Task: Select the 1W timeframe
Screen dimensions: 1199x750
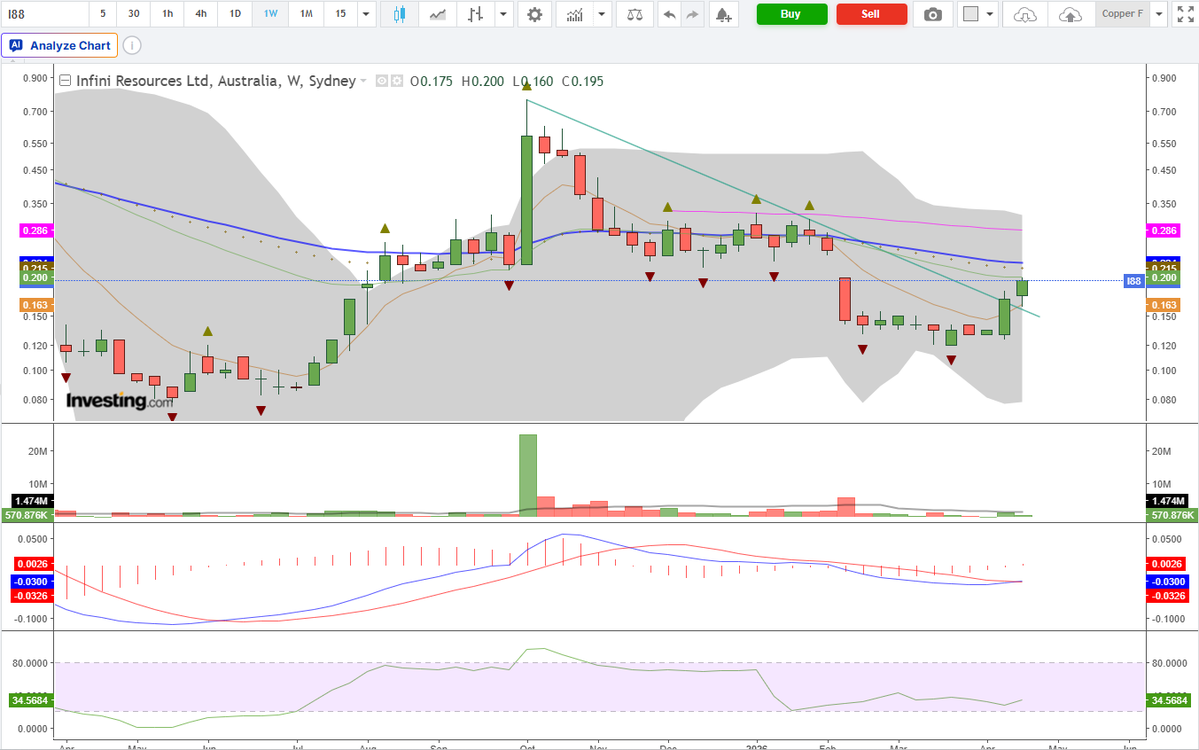Action: [271, 14]
